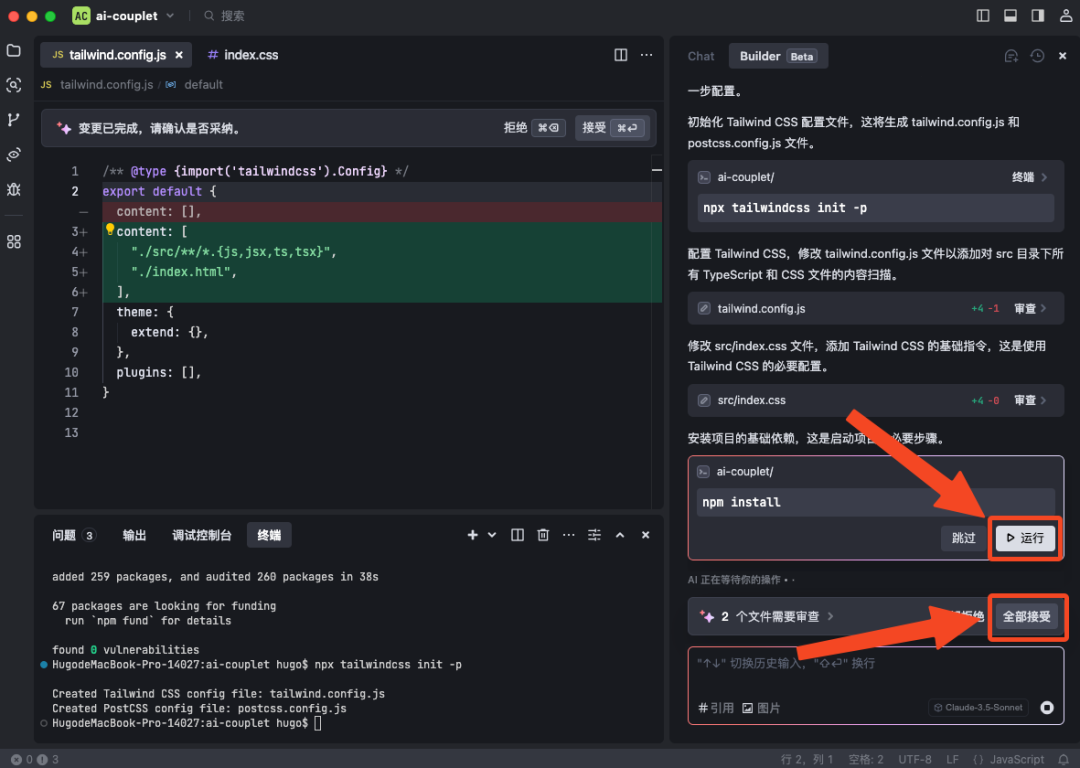
Task: Delete terminal with the trash icon
Action: point(543,535)
